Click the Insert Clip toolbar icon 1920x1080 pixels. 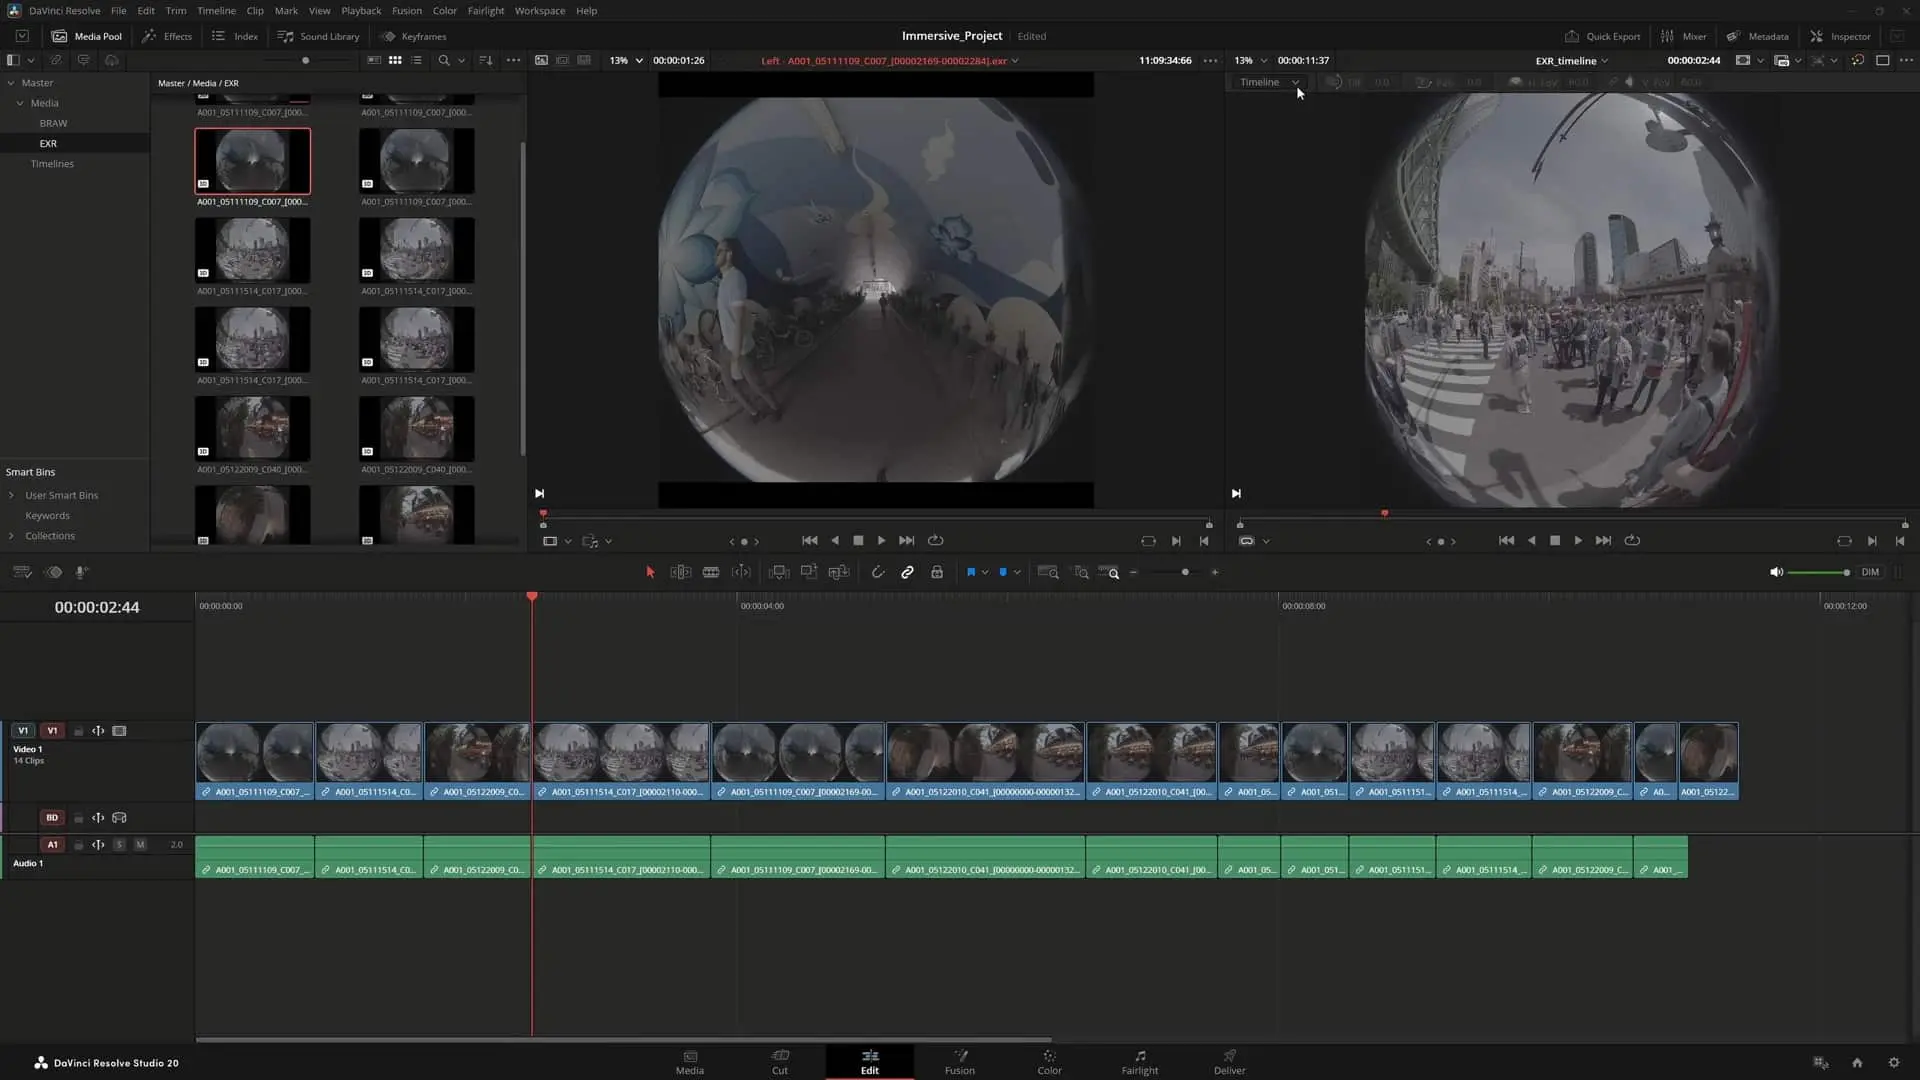pos(778,572)
